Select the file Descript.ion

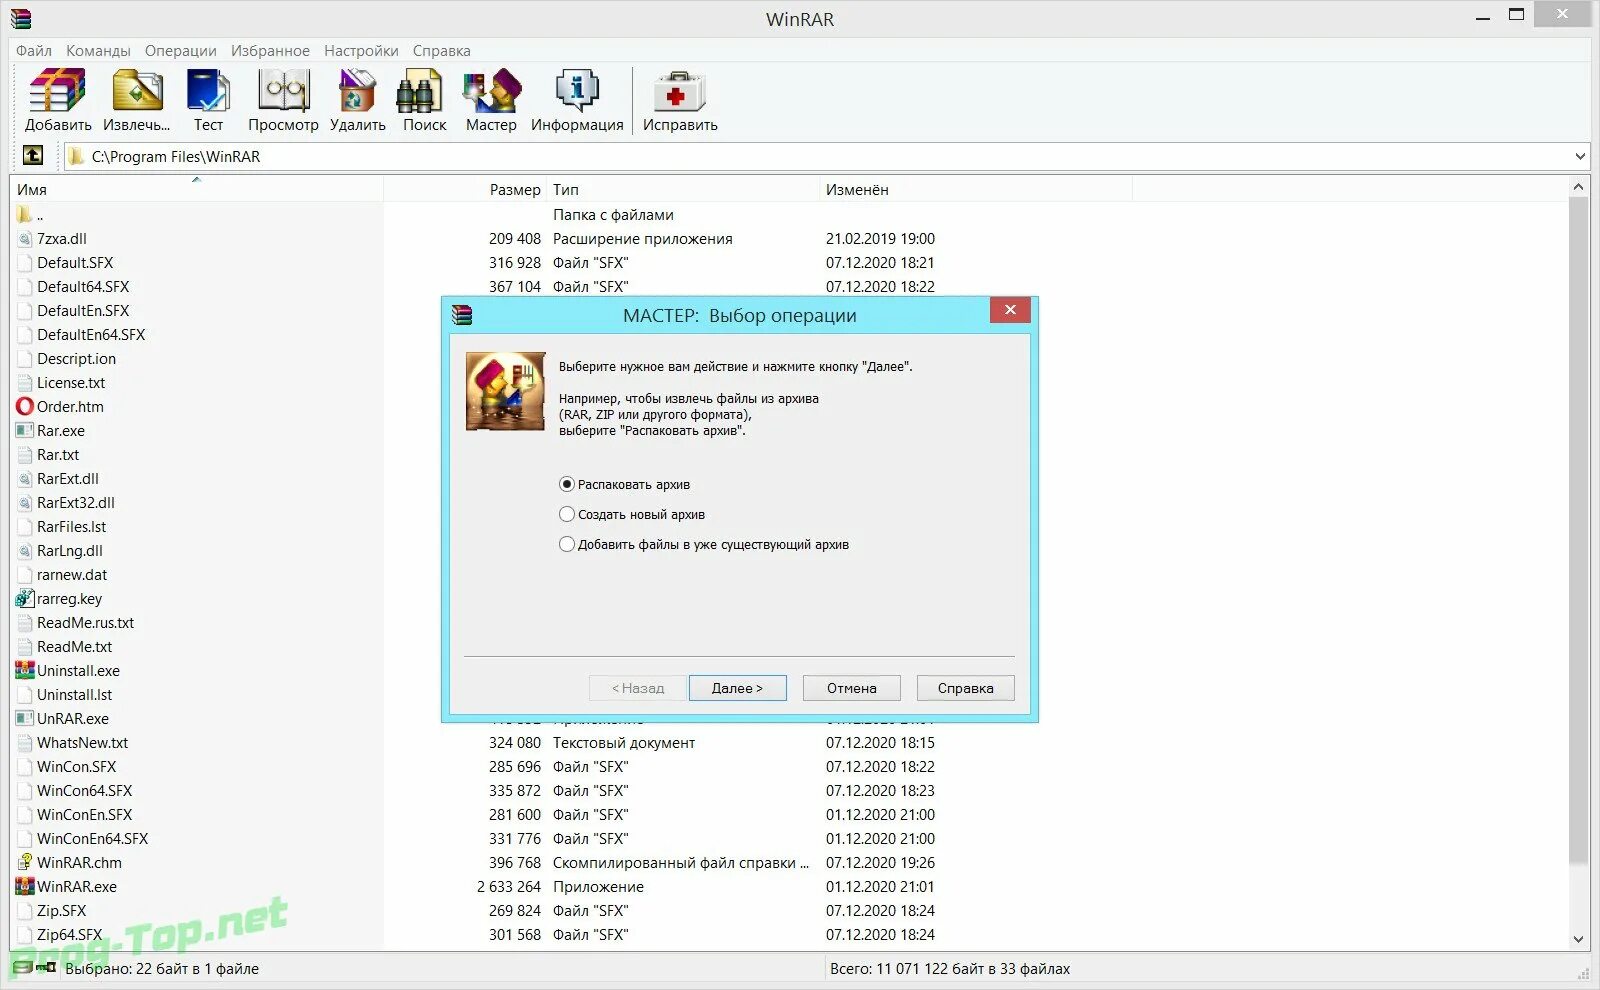[x=76, y=359]
